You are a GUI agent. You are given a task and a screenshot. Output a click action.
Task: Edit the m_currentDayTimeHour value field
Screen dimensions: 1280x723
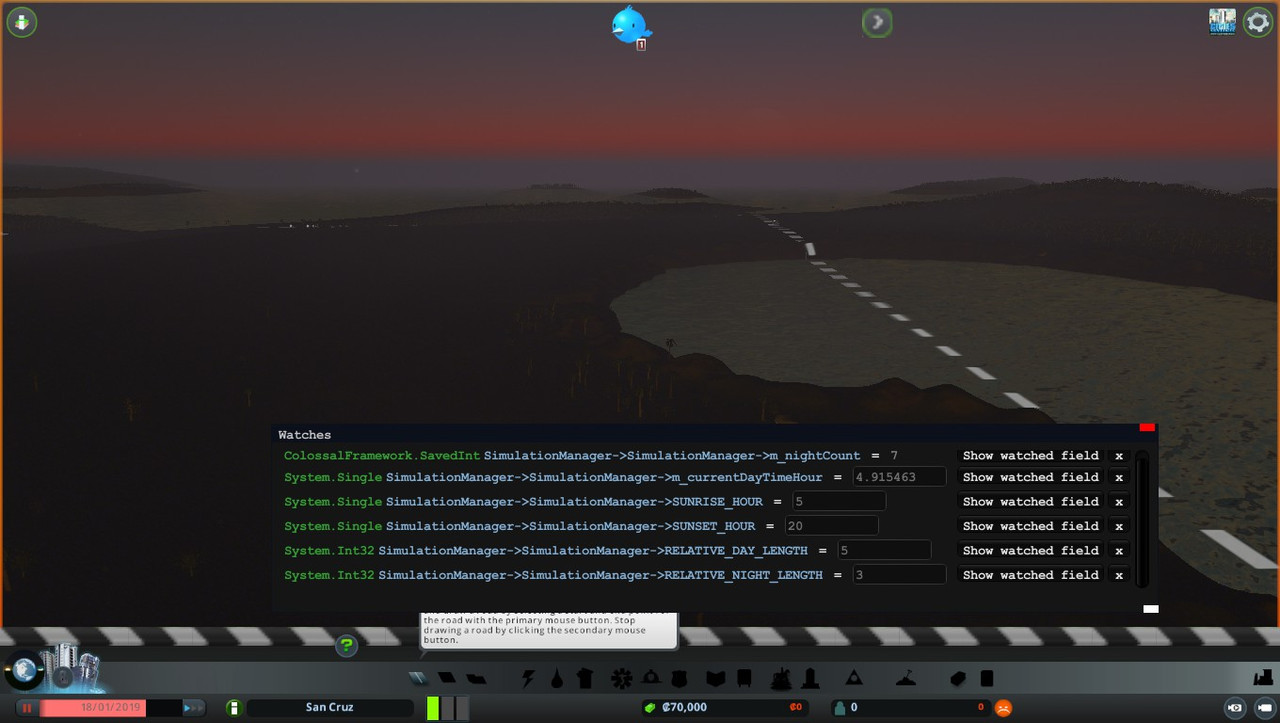tap(899, 478)
